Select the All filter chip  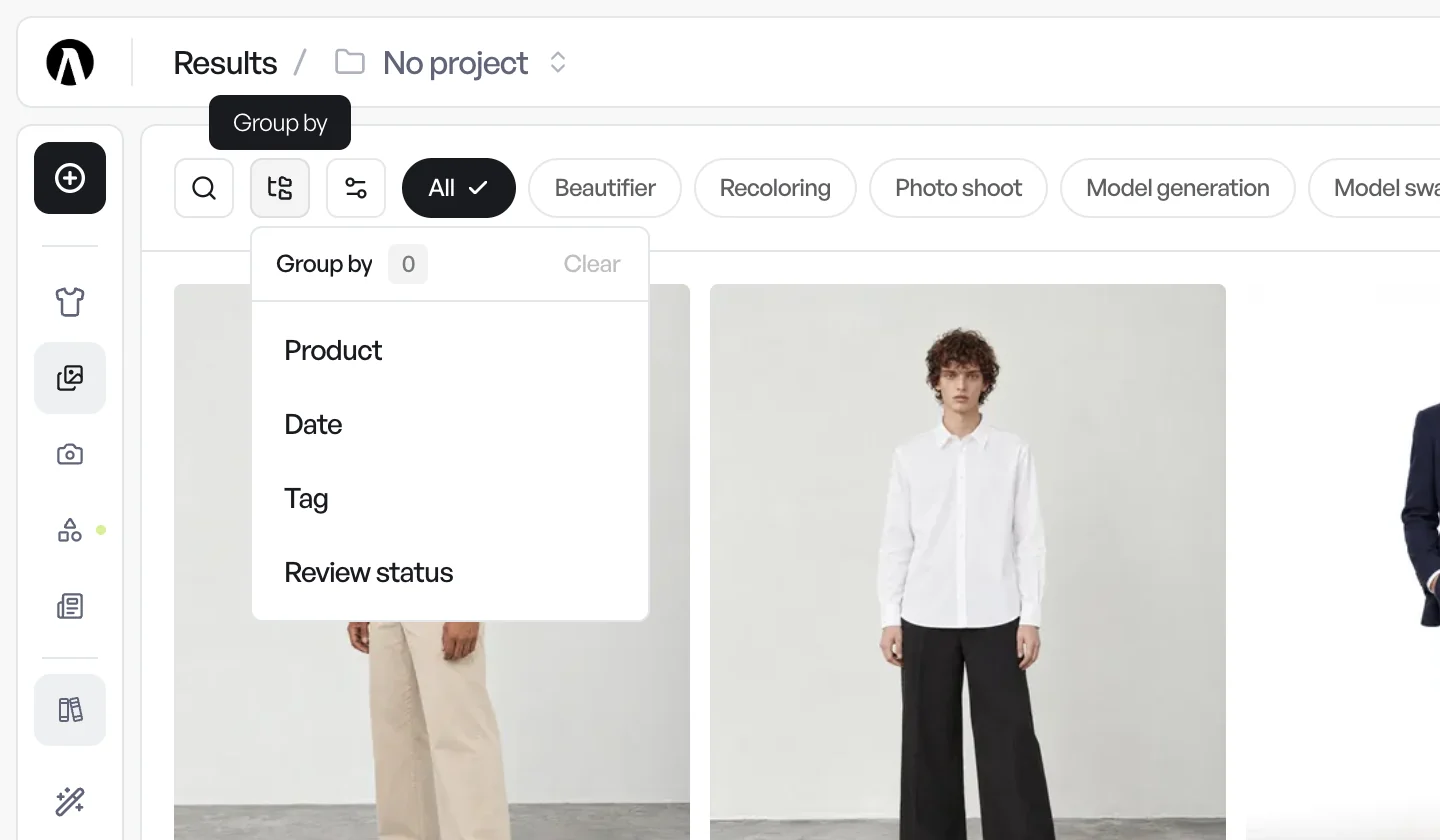(x=459, y=188)
